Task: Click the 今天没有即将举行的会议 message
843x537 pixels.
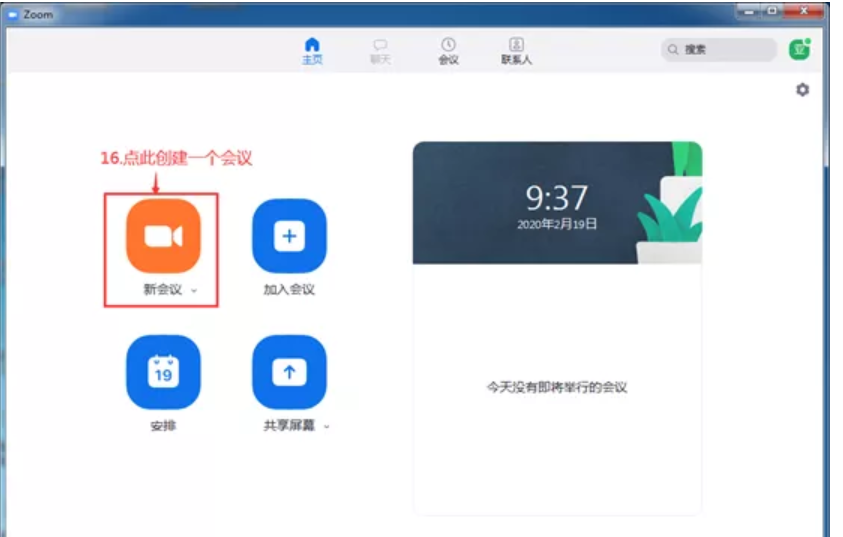Action: pos(557,387)
